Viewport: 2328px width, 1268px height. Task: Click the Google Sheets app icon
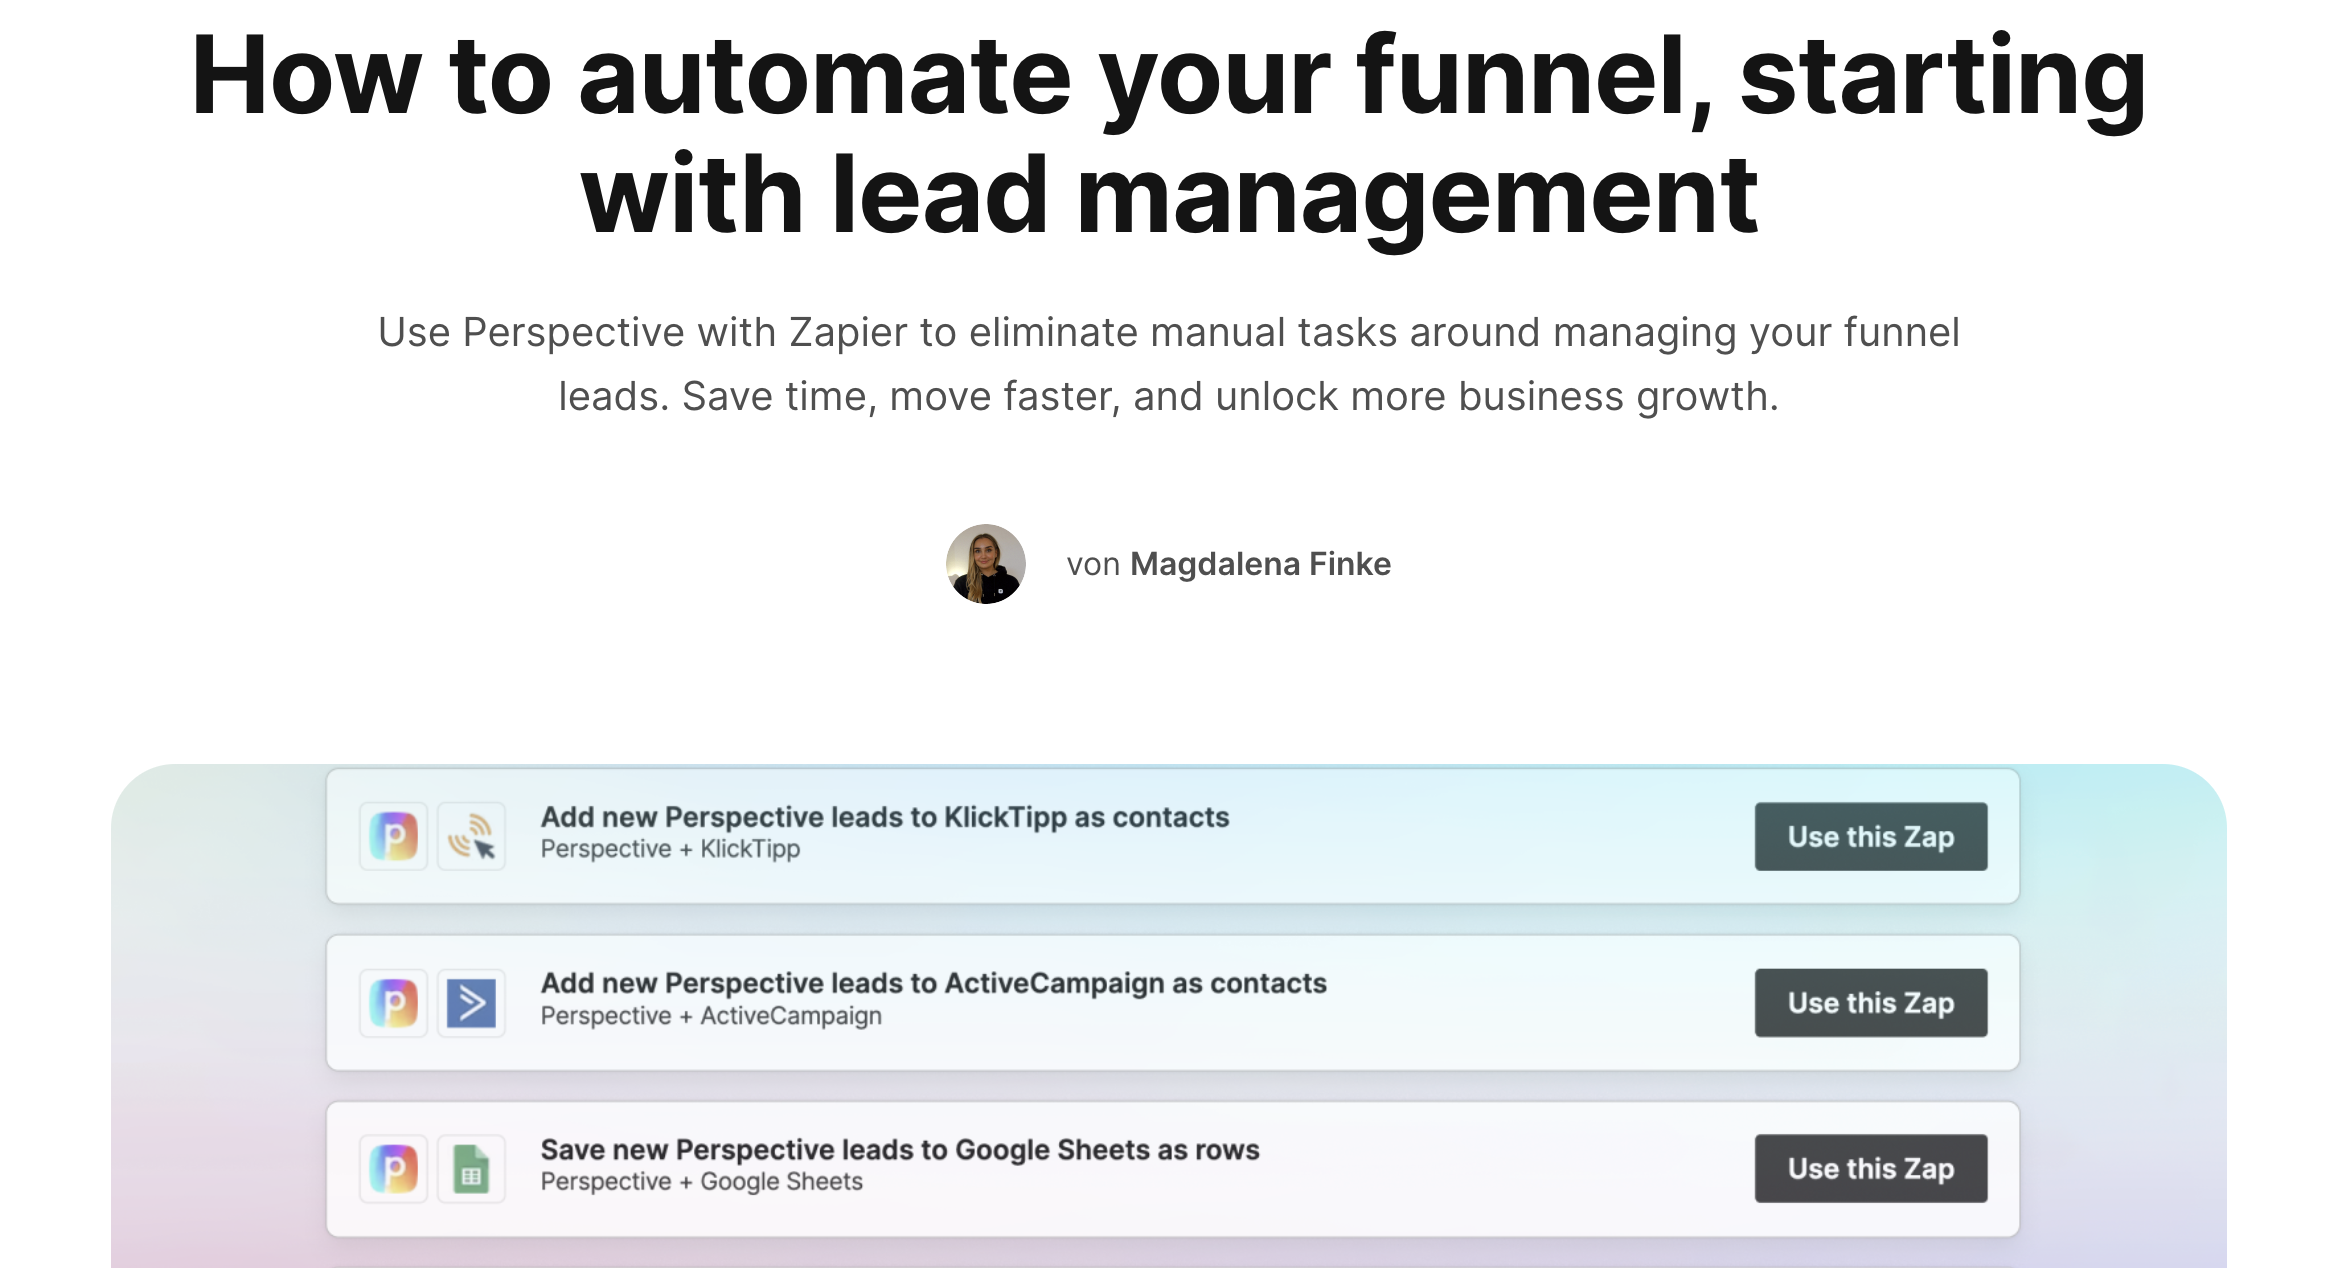click(x=471, y=1169)
